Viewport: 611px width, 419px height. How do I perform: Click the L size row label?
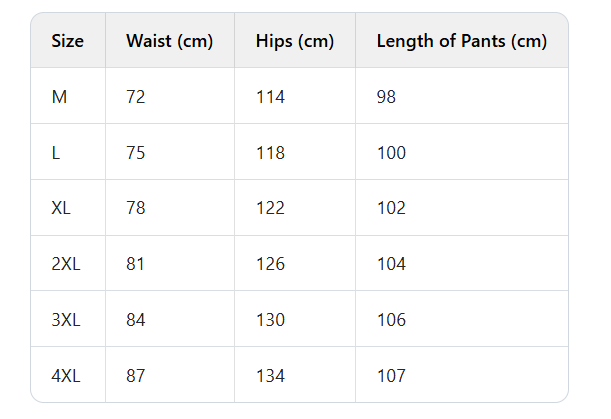point(55,153)
